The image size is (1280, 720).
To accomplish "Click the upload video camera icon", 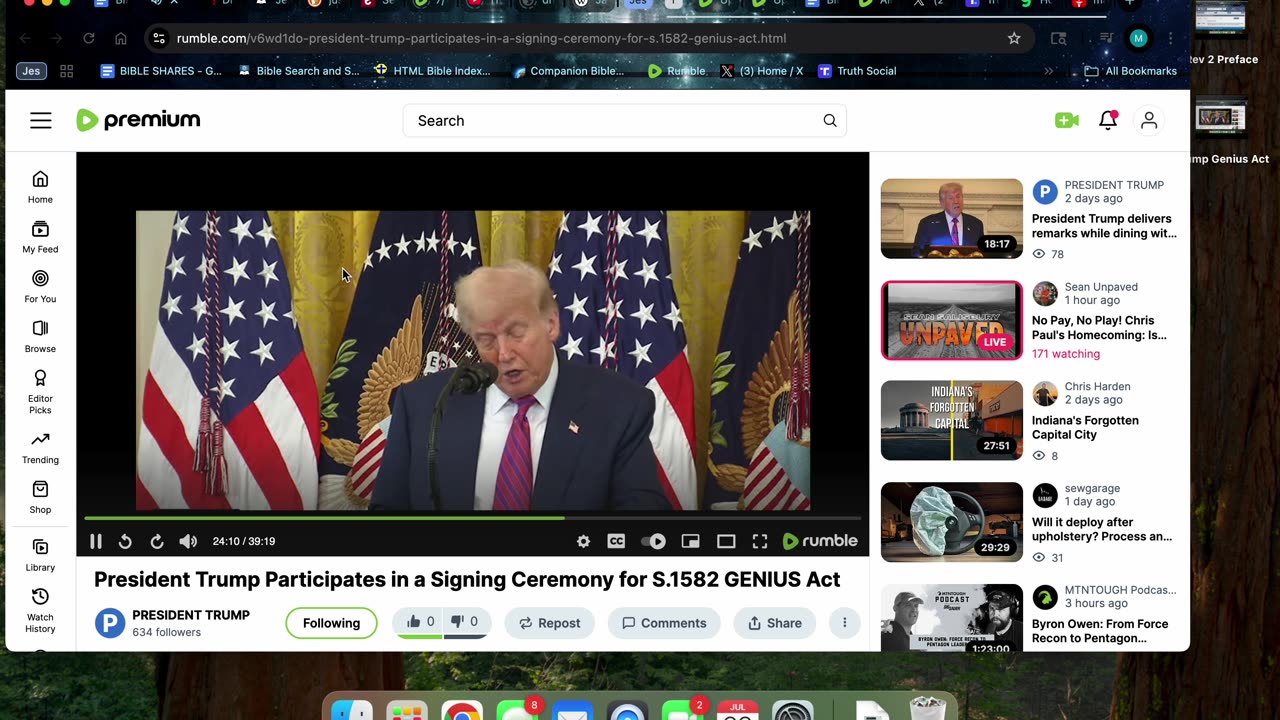I will point(1067,121).
